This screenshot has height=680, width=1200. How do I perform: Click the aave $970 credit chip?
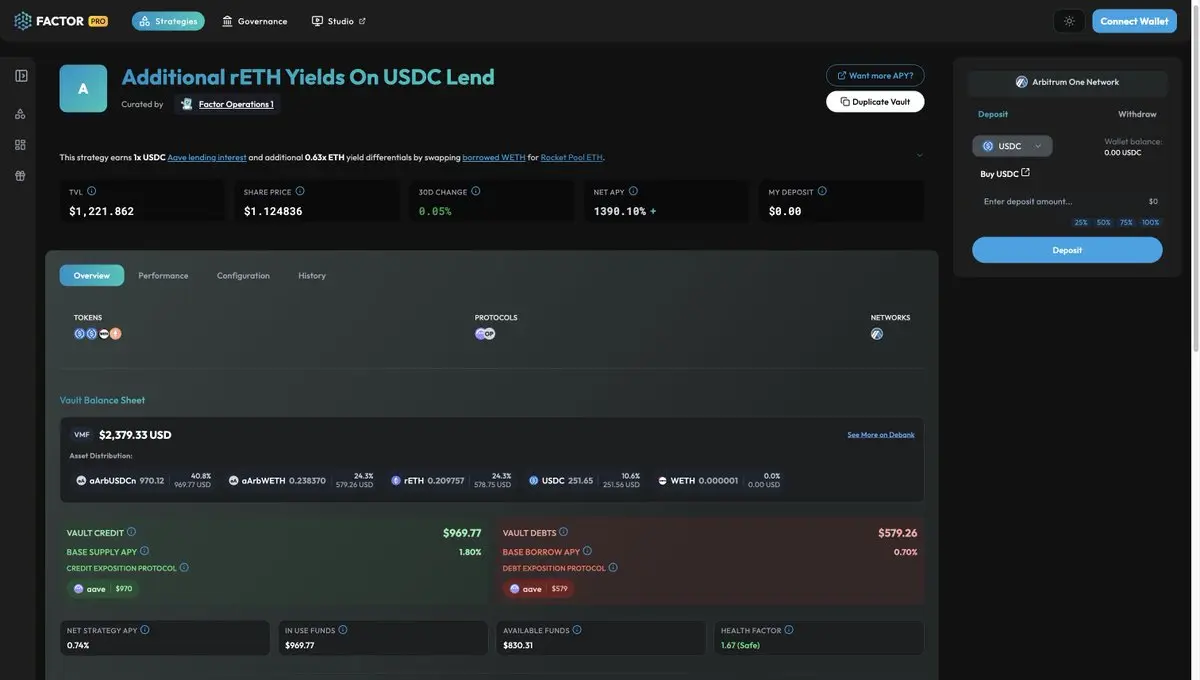(x=103, y=589)
